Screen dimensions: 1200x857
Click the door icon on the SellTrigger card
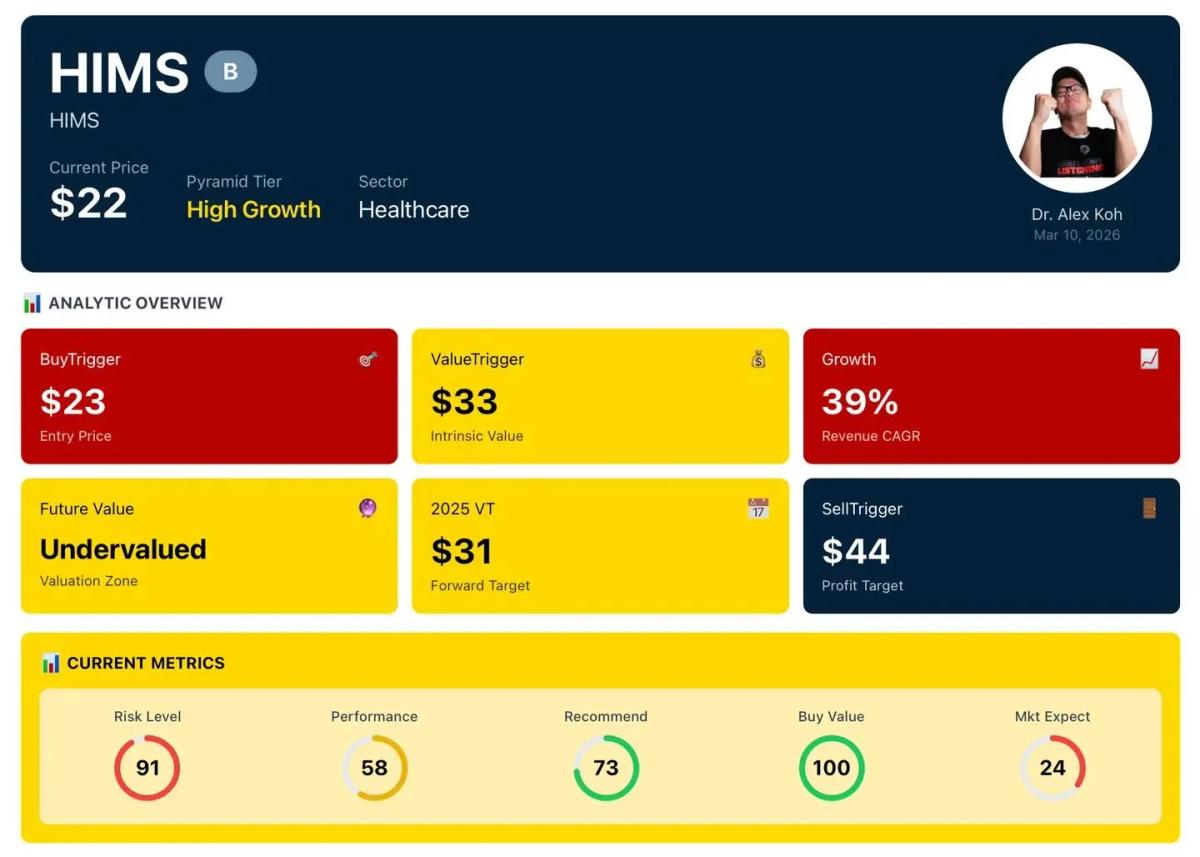[1150, 509]
